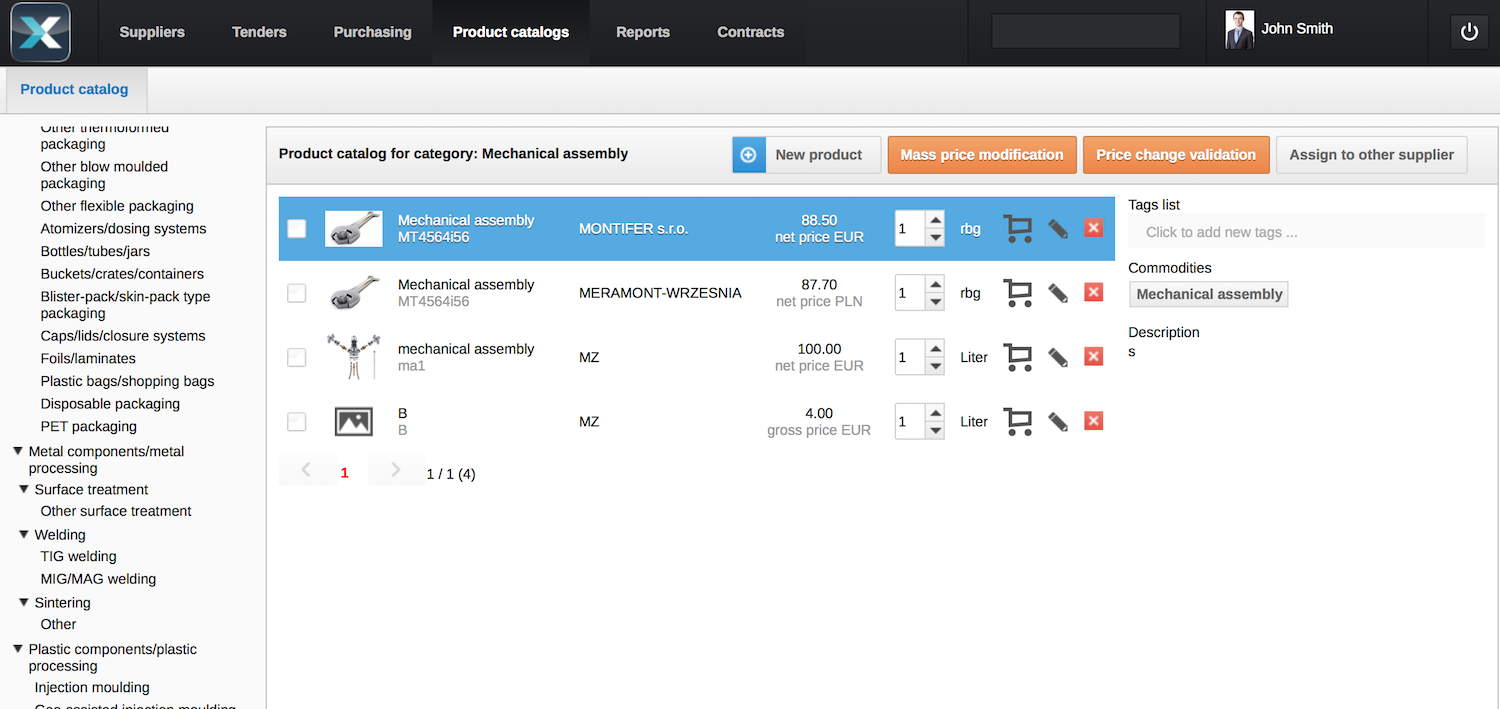Viewport: 1500px width, 709px height.
Task: Open the Reports menu
Action: (x=643, y=32)
